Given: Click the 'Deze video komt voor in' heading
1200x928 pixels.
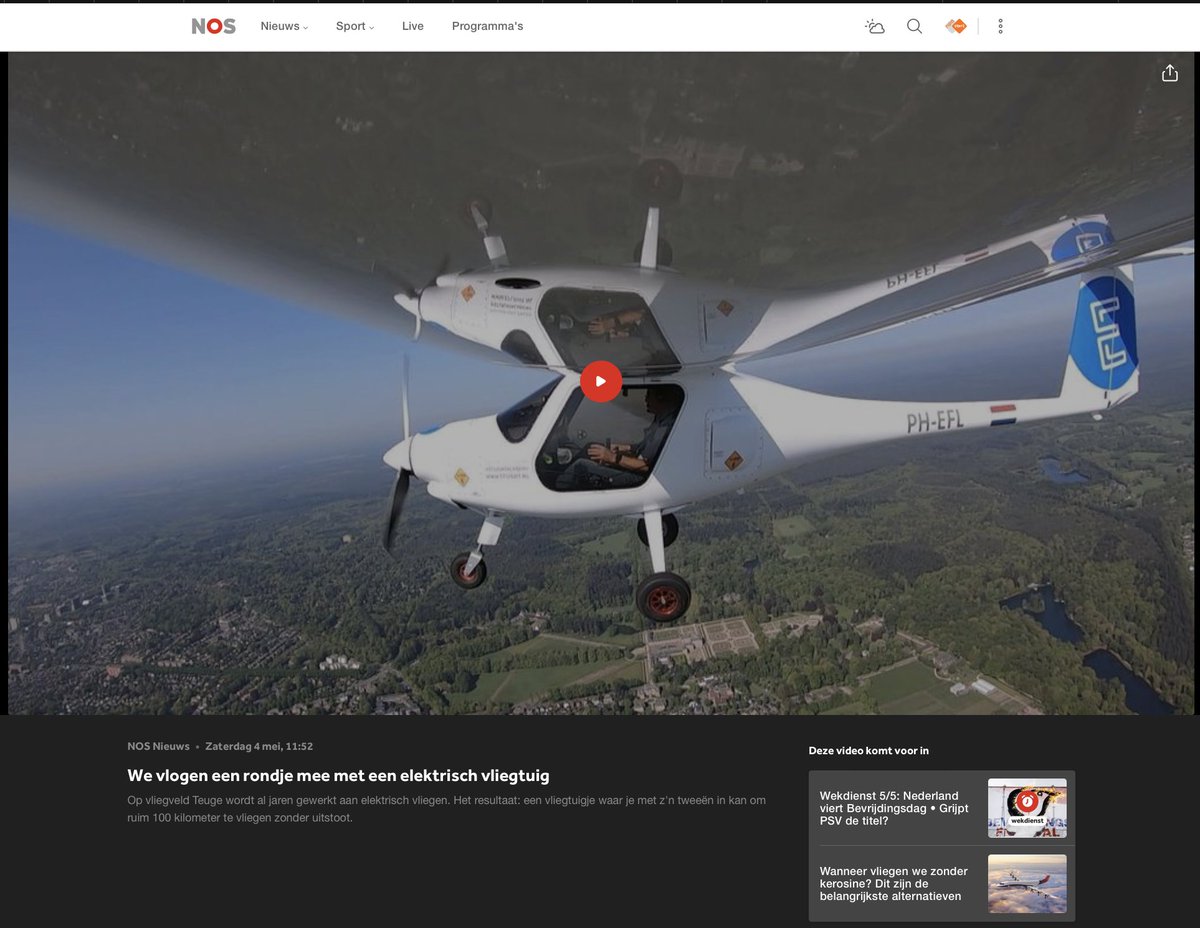Looking at the screenshot, I should pos(869,751).
